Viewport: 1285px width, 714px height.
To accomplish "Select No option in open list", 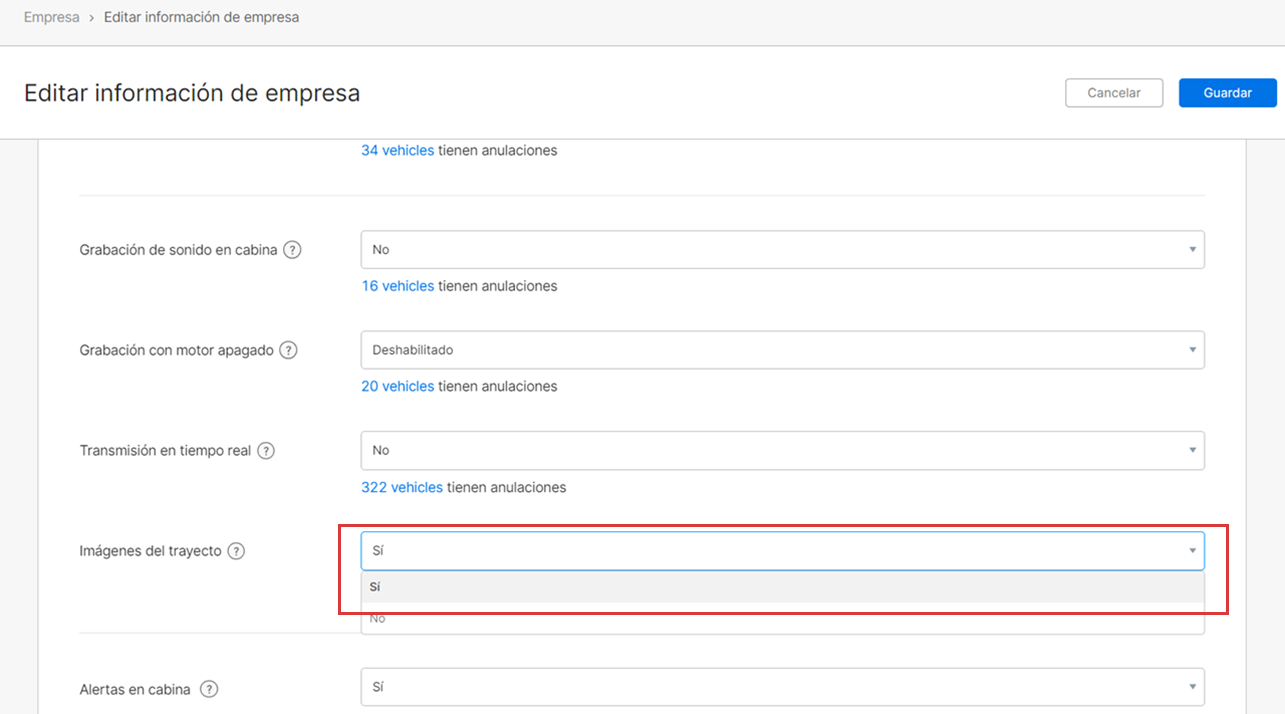I will pos(782,618).
